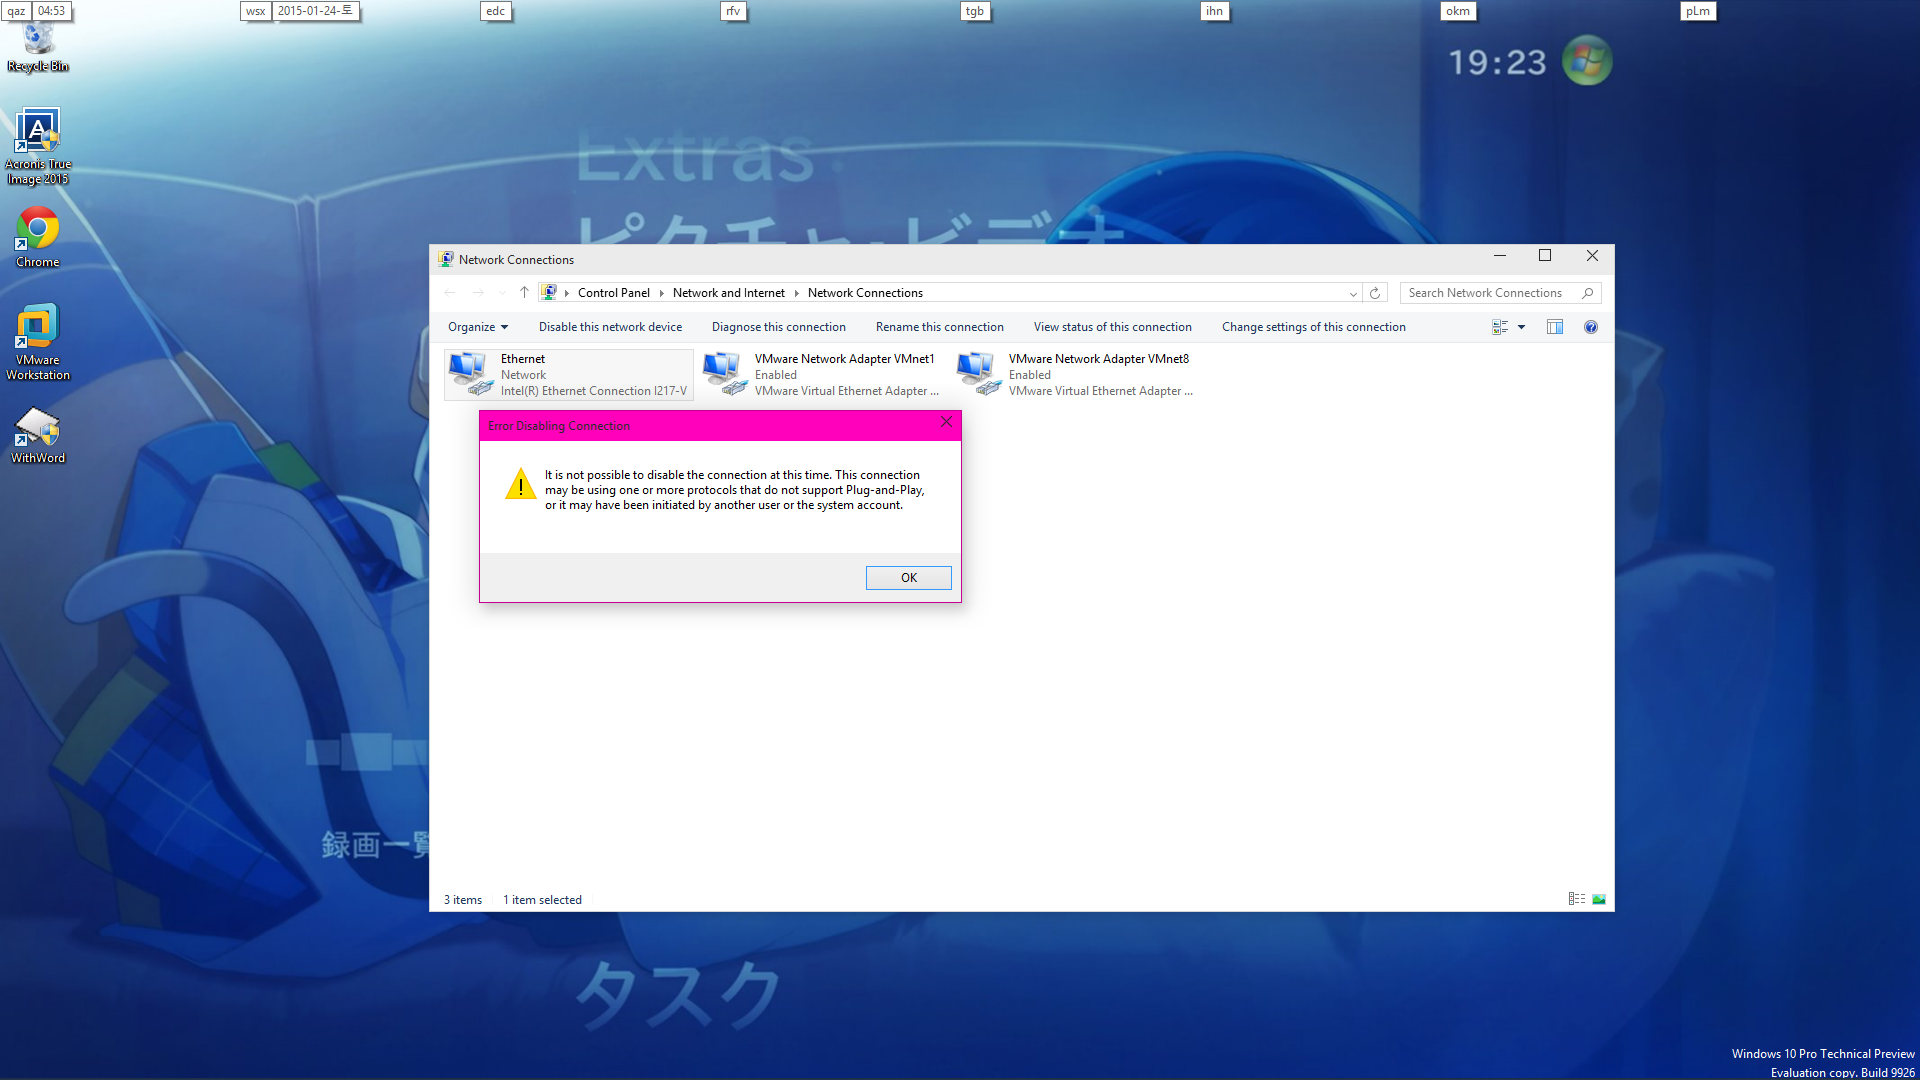Click the '3 items' status bar text
Image resolution: width=1920 pixels, height=1080 pixels.
pyautogui.click(x=463, y=900)
